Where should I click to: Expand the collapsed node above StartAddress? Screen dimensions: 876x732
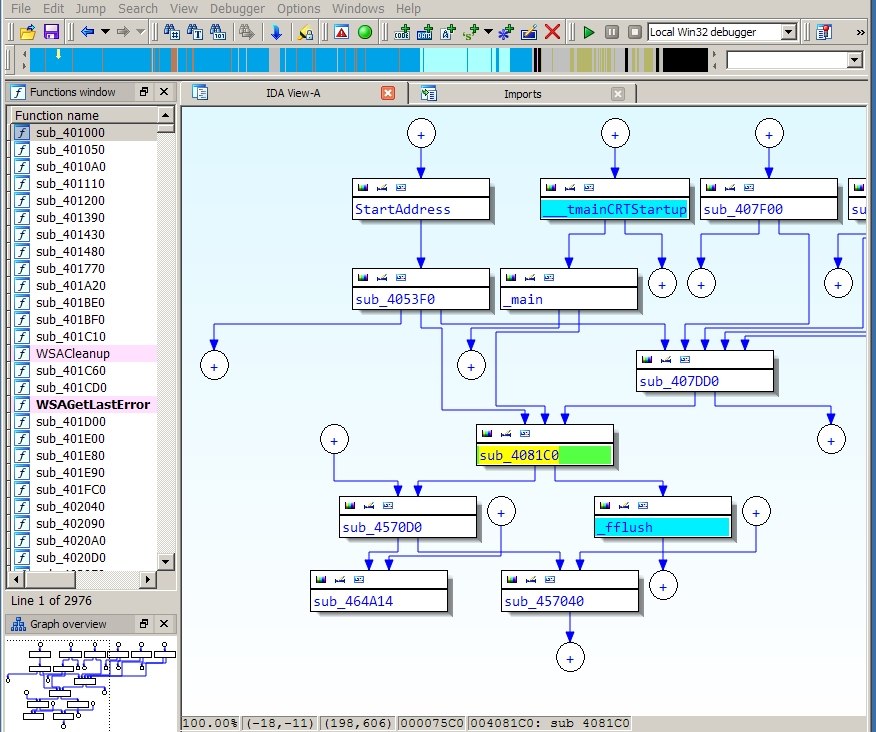coord(421,133)
